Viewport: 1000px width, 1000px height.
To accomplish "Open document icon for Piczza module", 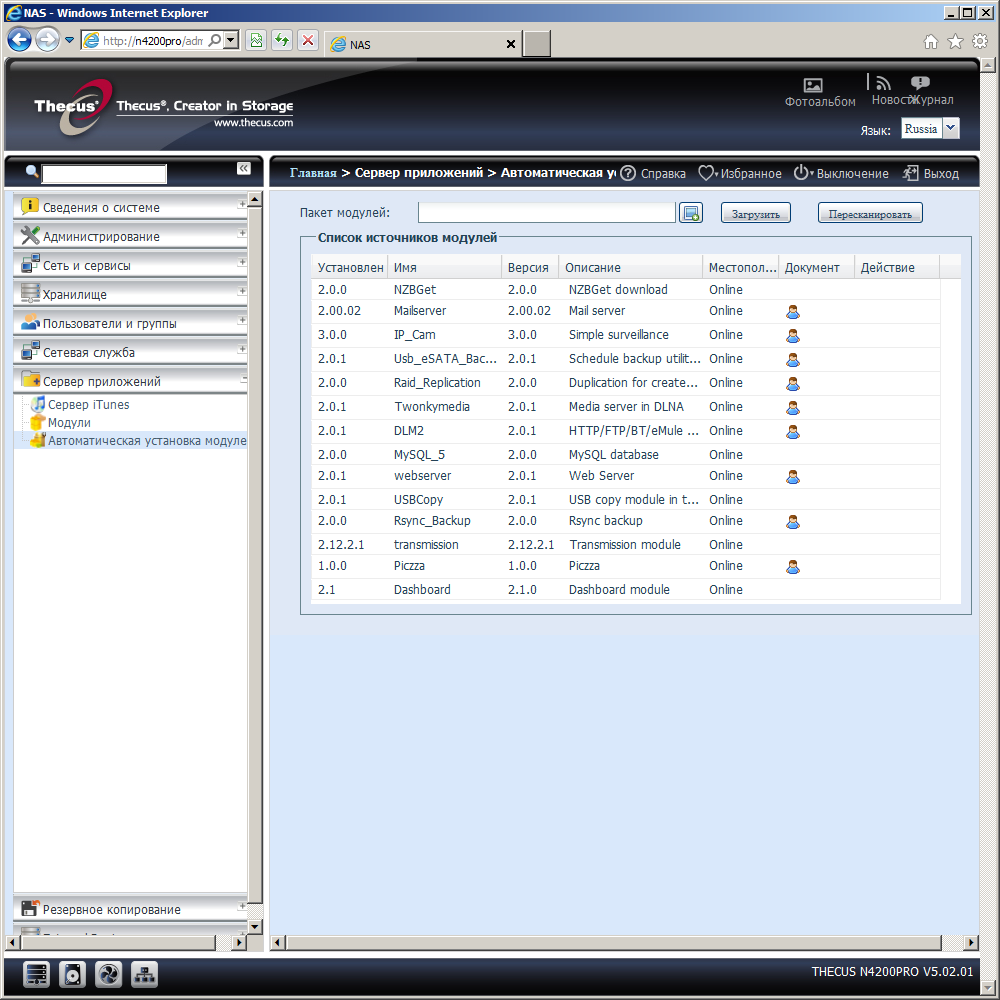I will coord(793,566).
